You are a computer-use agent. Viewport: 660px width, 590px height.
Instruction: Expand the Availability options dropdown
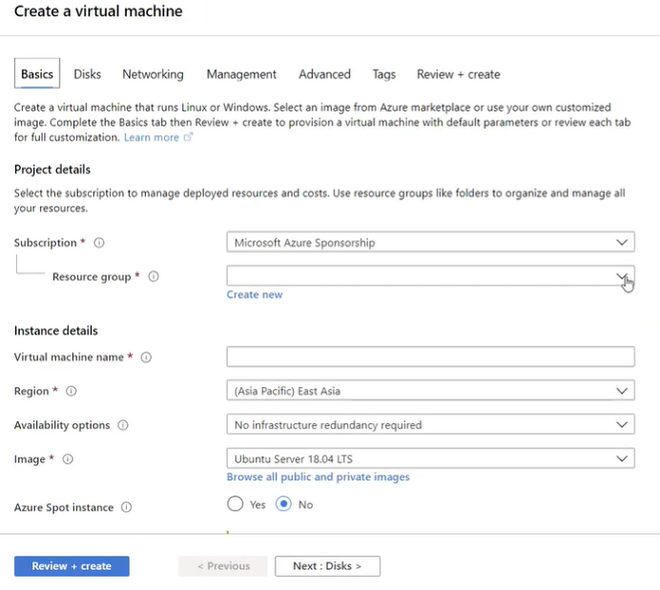(x=430, y=425)
